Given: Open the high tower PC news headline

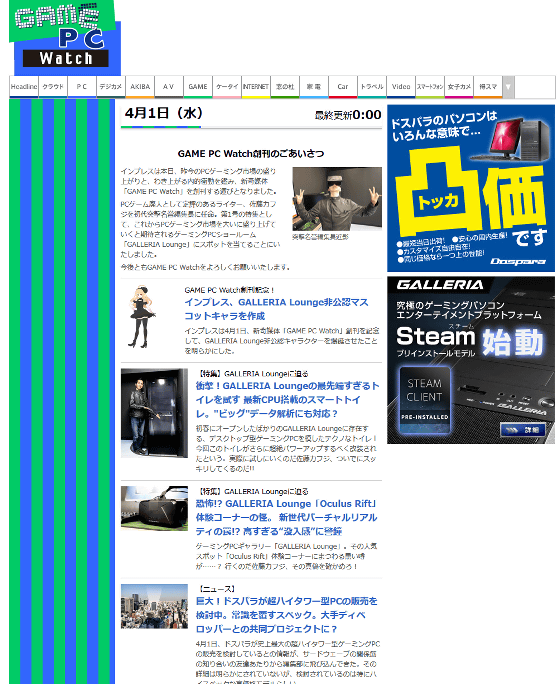Looking at the screenshot, I should 287,615.
